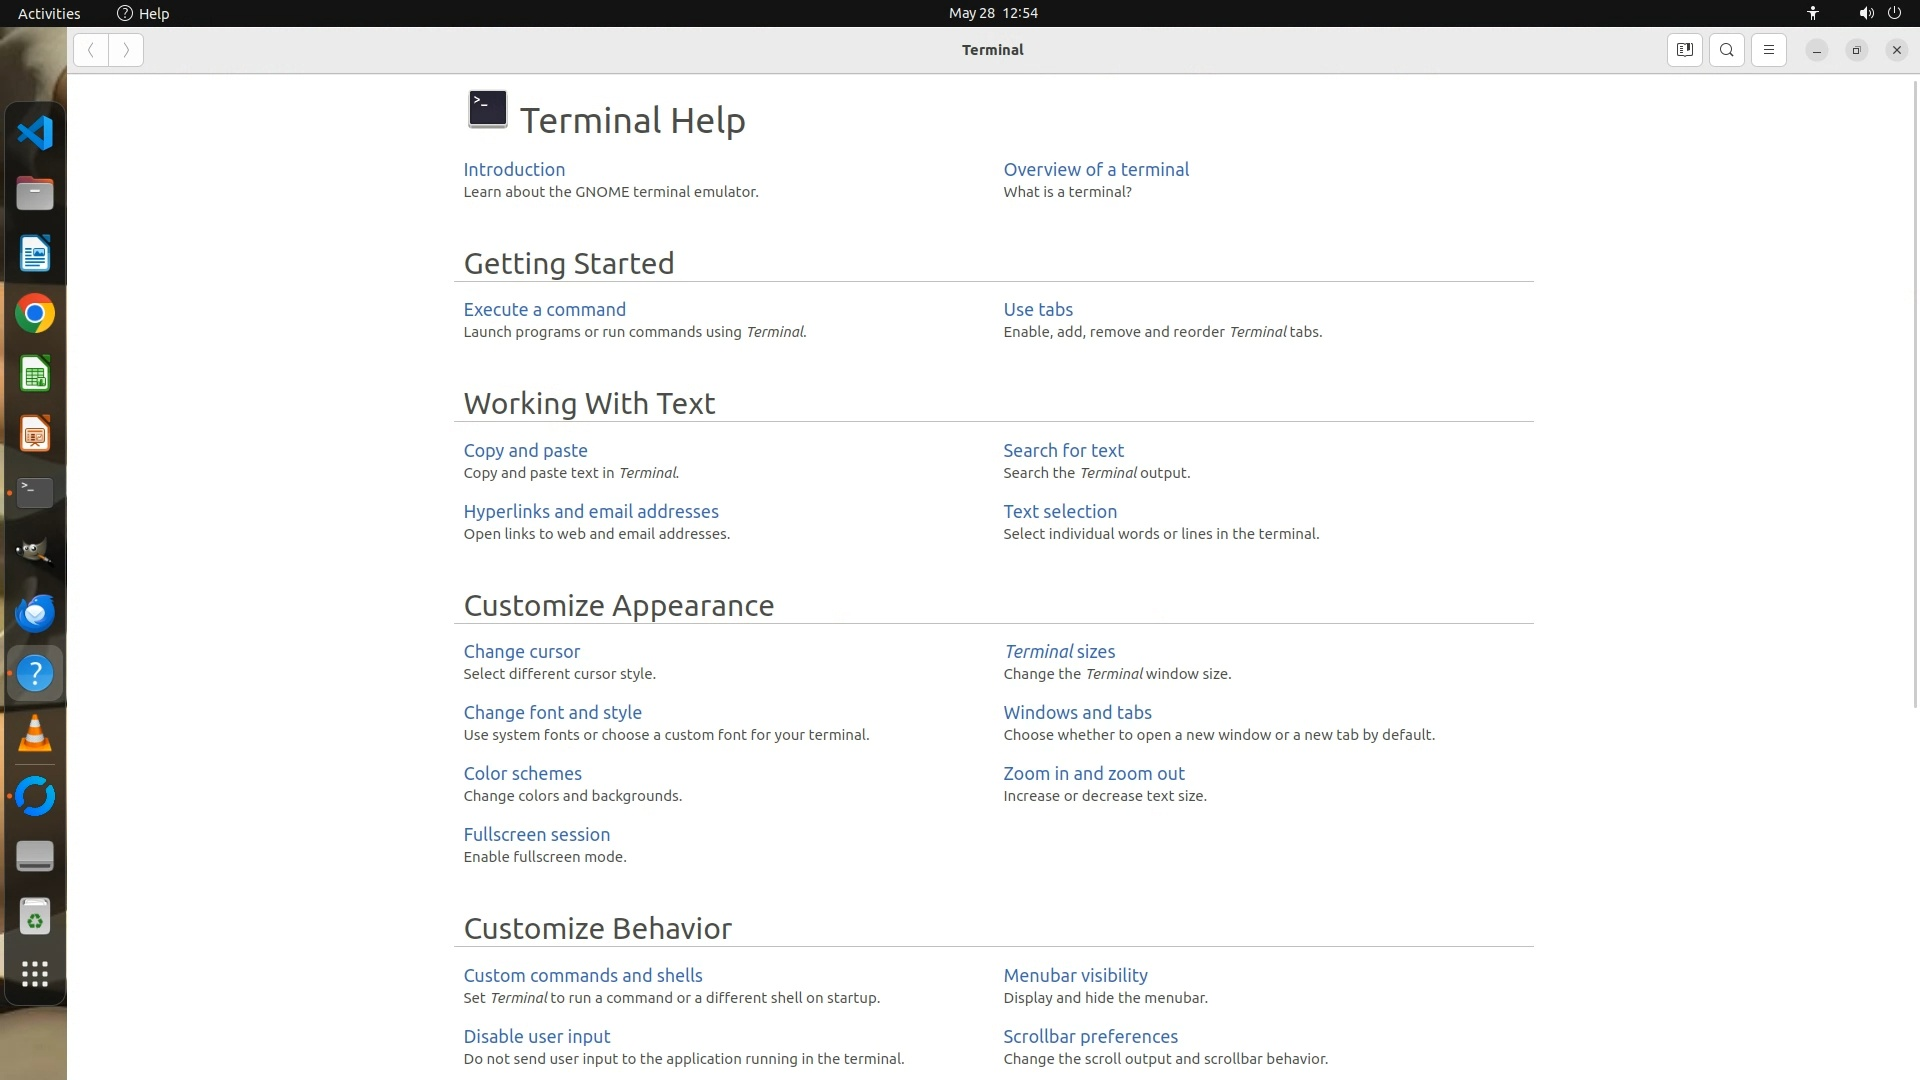Screen dimensions: 1920x1080
Task: Open the Scrollbar preferences topic
Action: click(1090, 1037)
